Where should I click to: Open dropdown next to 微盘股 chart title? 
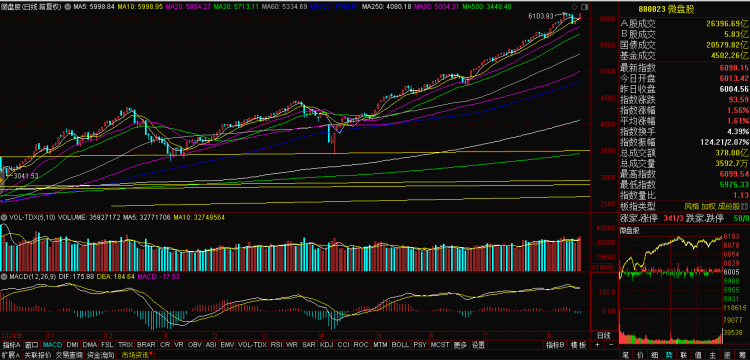pos(66,7)
